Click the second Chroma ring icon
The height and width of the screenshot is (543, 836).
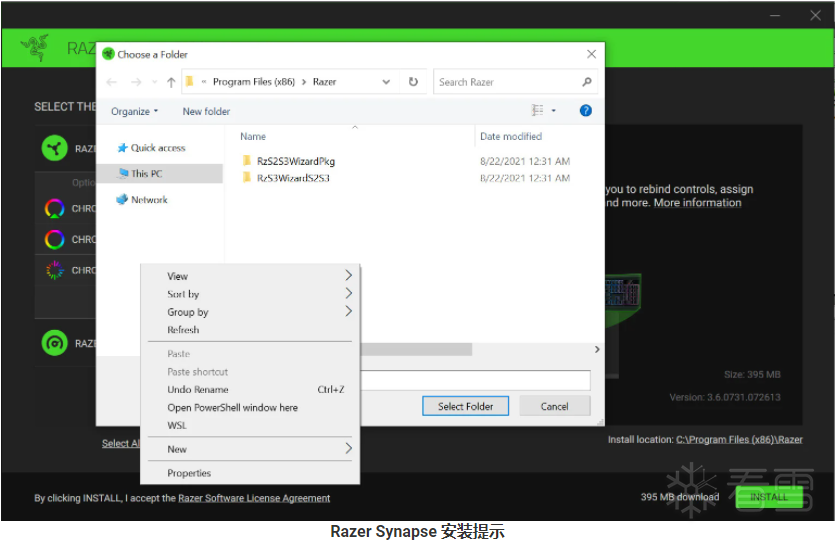(54, 239)
